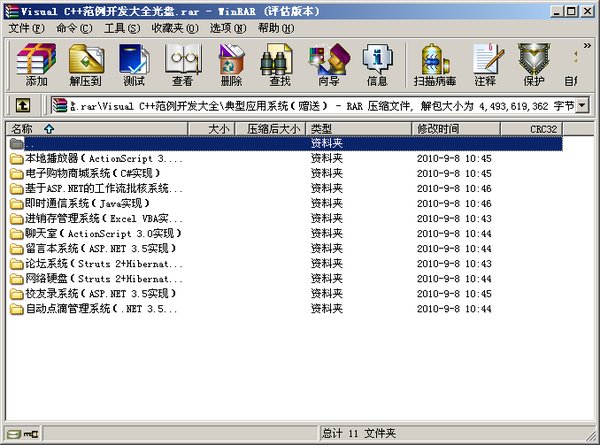Sort by 修改时间 column header
This screenshot has height=445, width=600.
[x=456, y=129]
